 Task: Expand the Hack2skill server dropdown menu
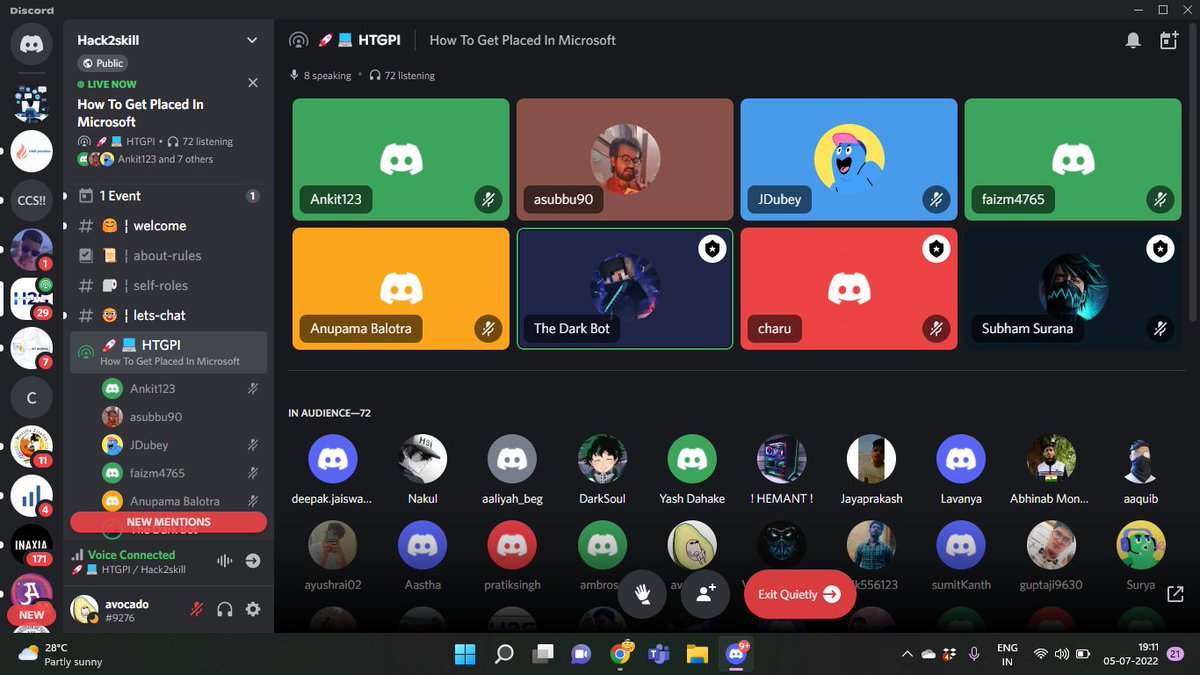click(252, 40)
